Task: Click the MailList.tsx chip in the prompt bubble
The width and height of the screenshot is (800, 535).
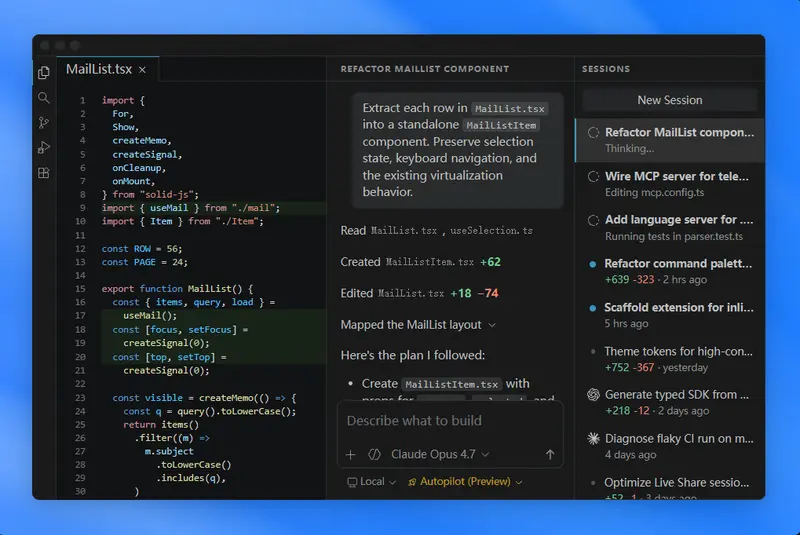Action: pos(510,109)
